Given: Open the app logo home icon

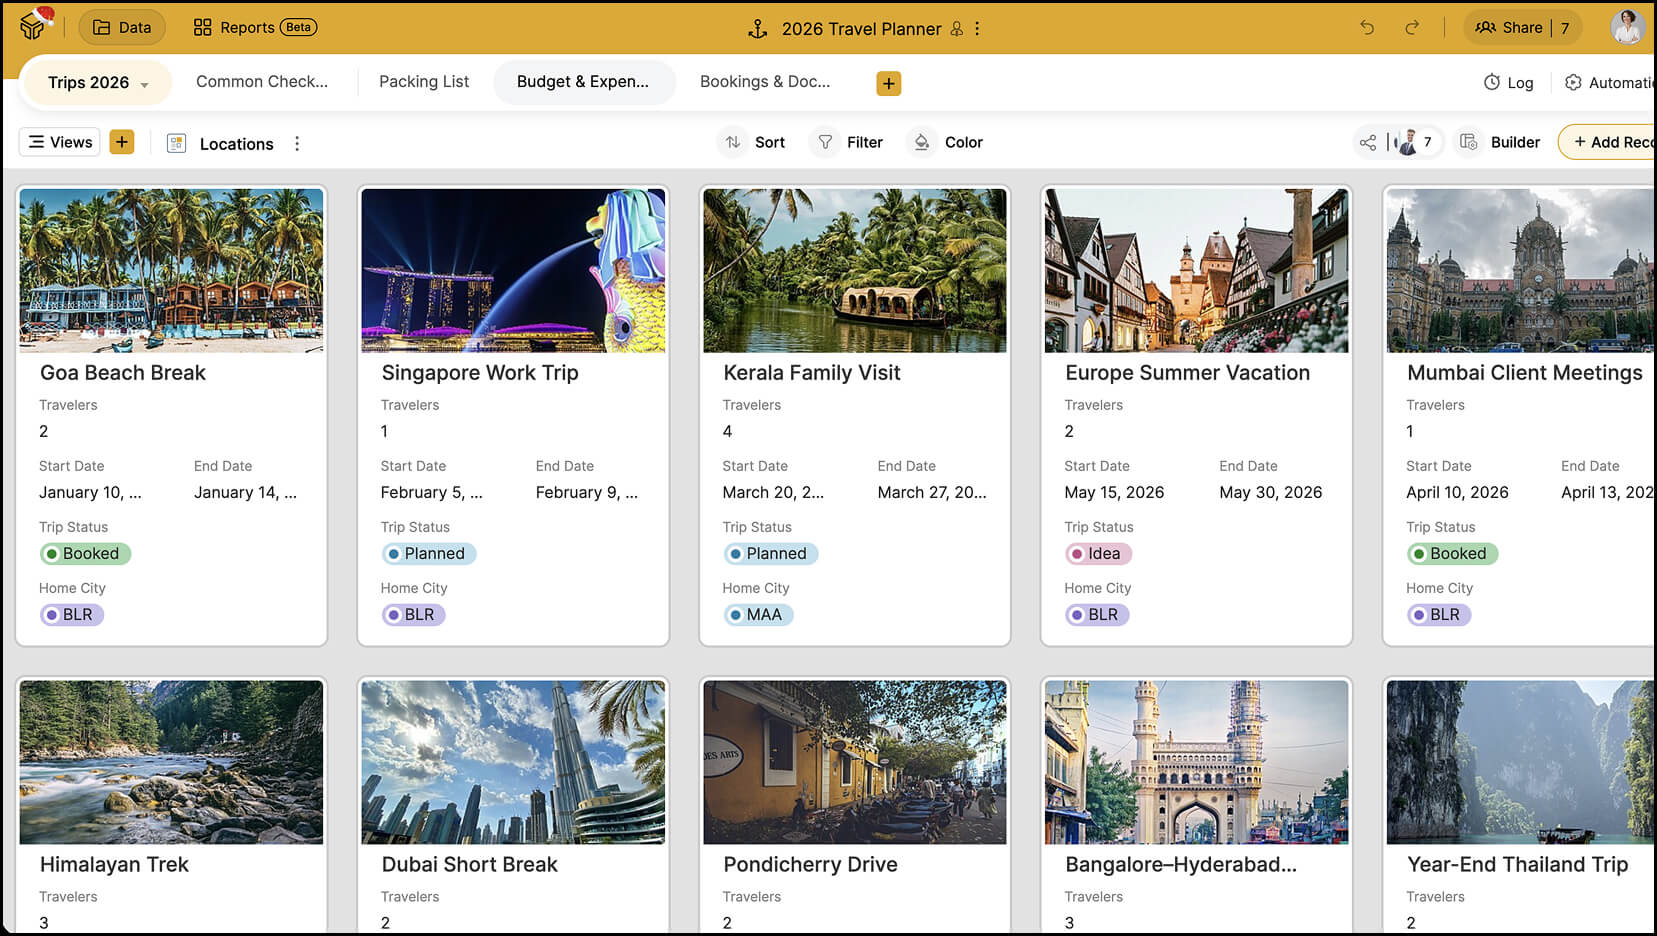Looking at the screenshot, I should point(34,25).
